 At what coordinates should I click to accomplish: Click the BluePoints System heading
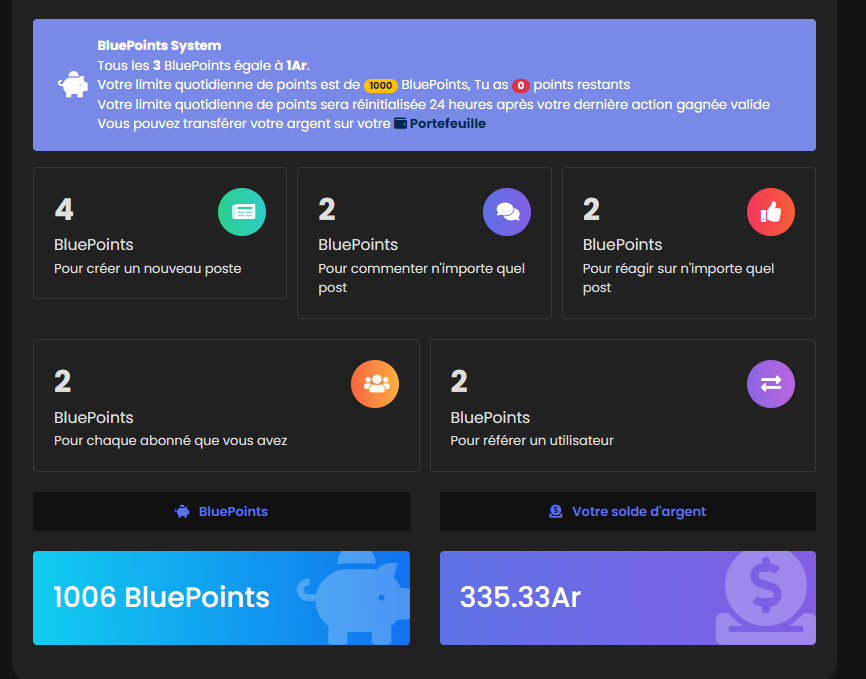tap(159, 46)
